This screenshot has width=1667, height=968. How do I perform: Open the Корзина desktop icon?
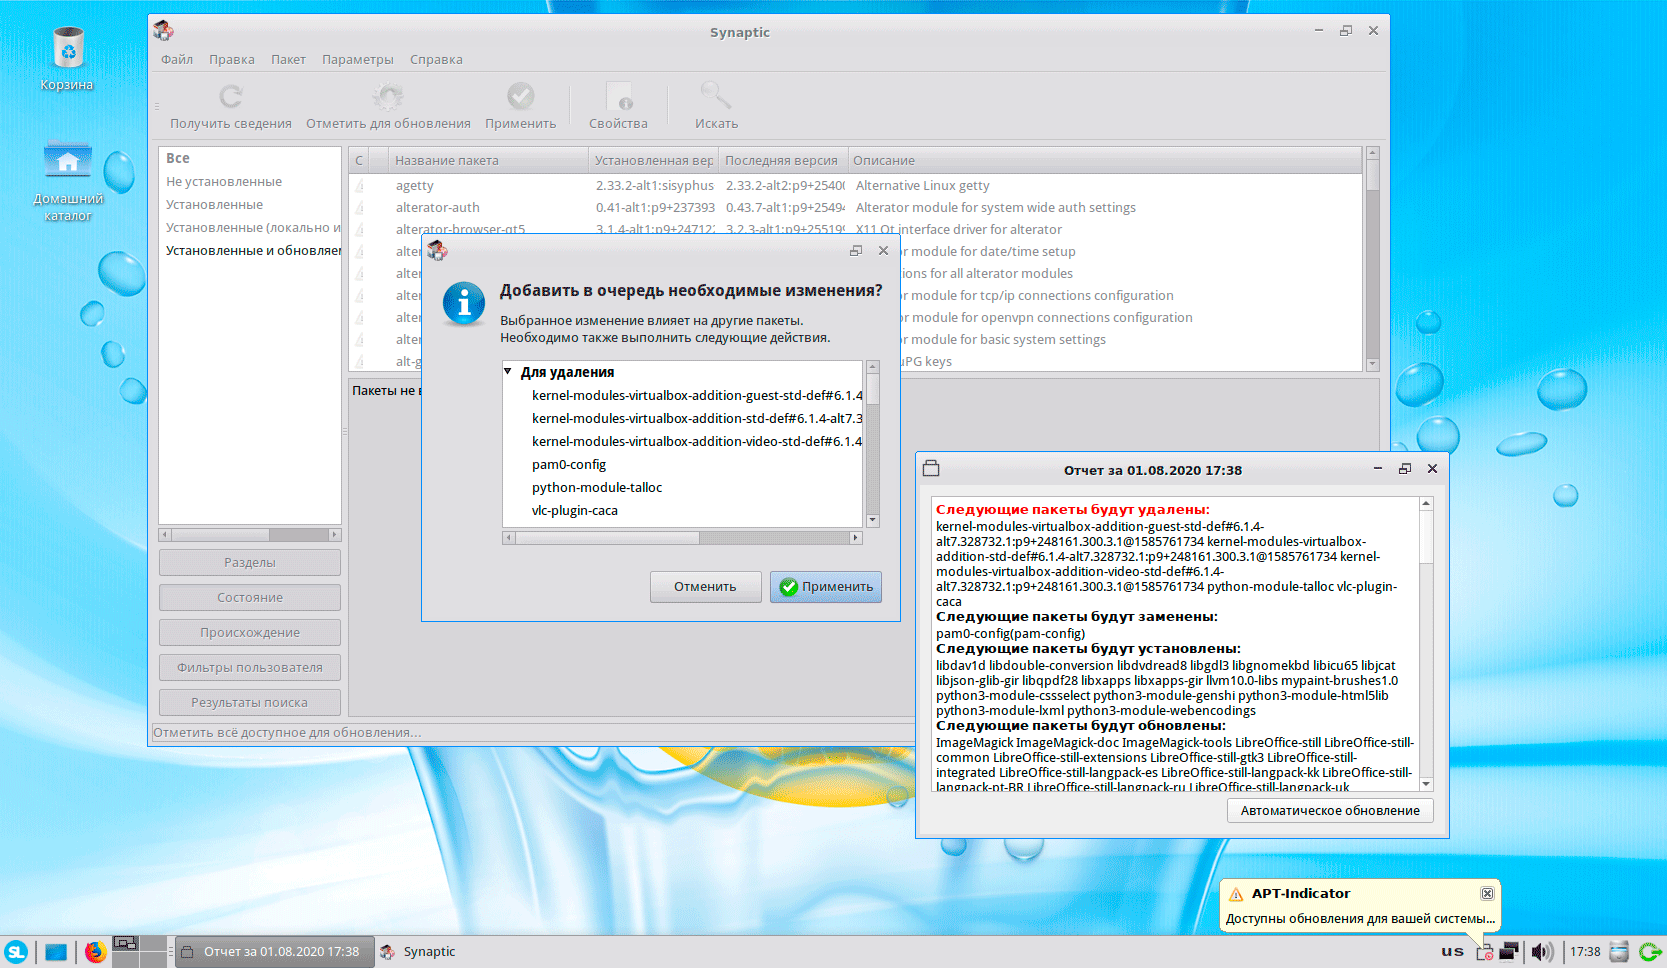coord(67,48)
